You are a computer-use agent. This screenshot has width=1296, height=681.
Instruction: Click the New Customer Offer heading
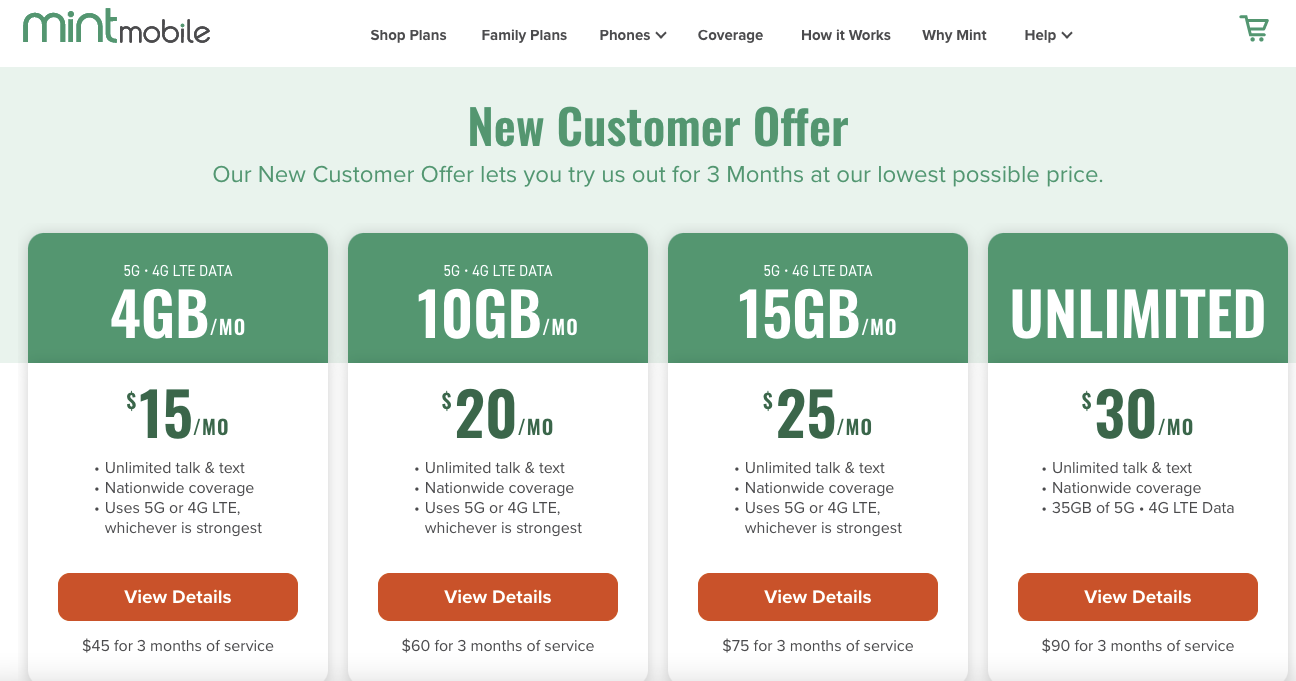tap(658, 126)
